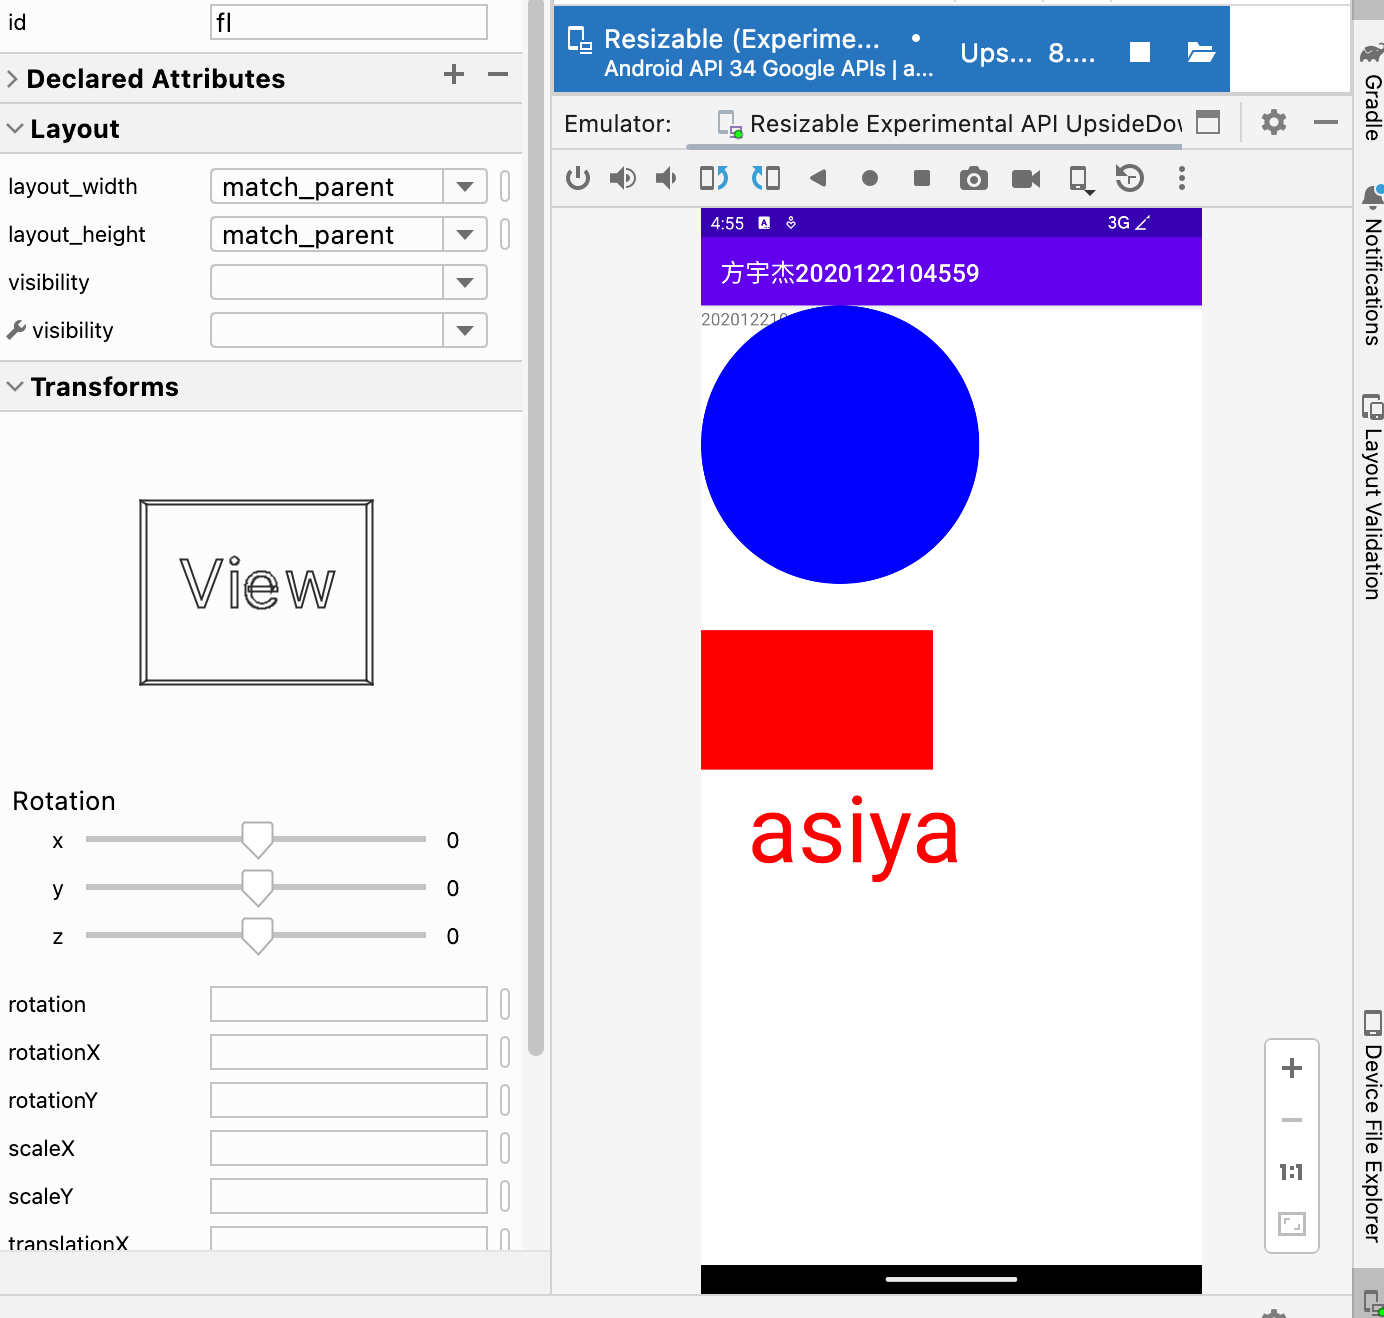Take emulator screenshot with camera icon
This screenshot has height=1318, width=1384.
click(x=974, y=178)
